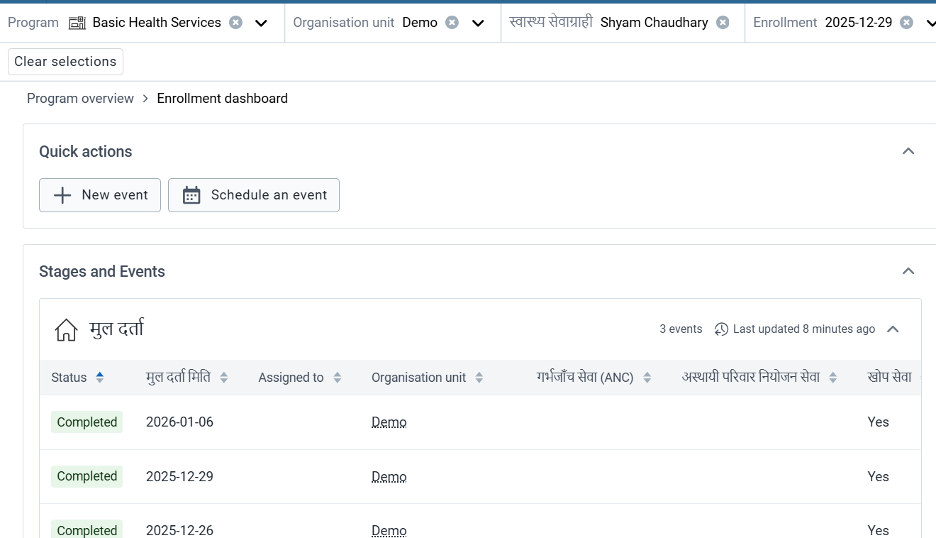The height and width of the screenshot is (538, 936).
Task: Sort by अस्थायी परिवार नियोजन सेवा column
Action: (833, 378)
